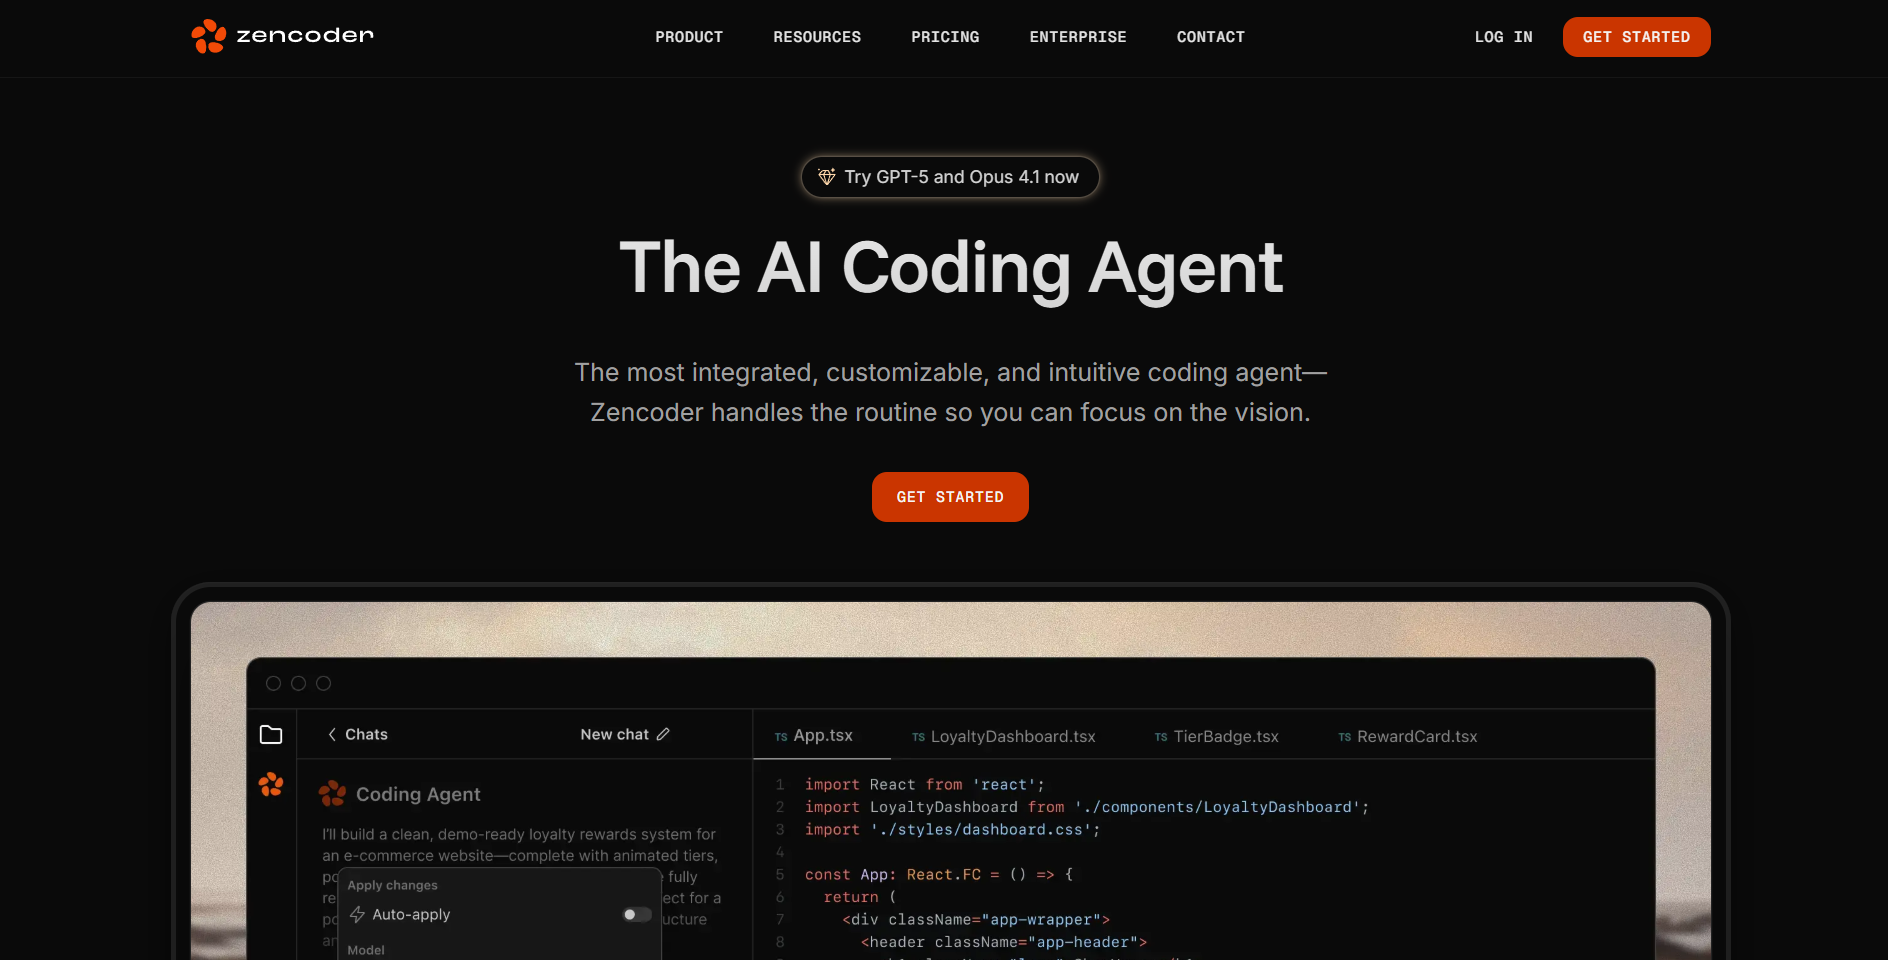Image resolution: width=1888 pixels, height=960 pixels.
Task: Open the RESOURCES menu
Action: pyautogui.click(x=816, y=37)
